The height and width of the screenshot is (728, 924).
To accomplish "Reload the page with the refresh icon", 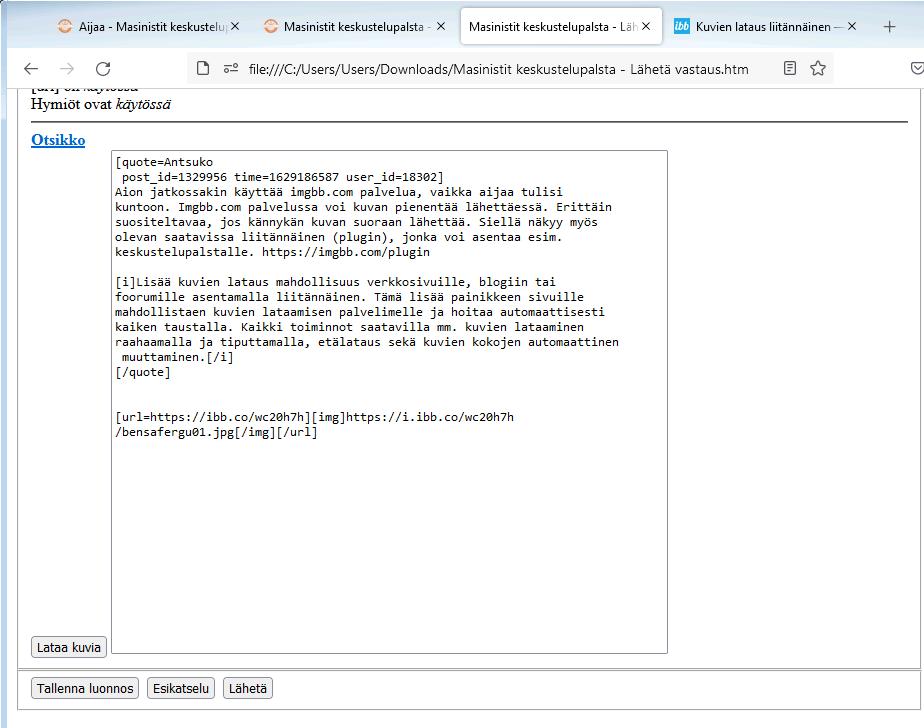I will click(x=103, y=69).
